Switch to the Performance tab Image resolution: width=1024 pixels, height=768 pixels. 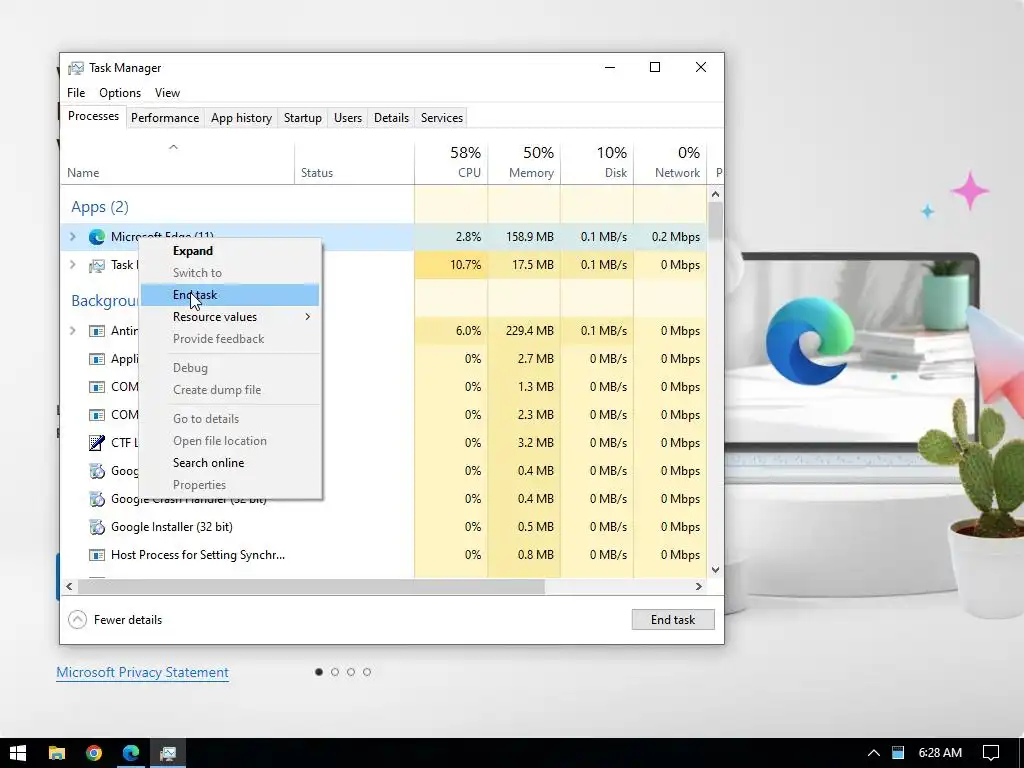[x=165, y=118]
